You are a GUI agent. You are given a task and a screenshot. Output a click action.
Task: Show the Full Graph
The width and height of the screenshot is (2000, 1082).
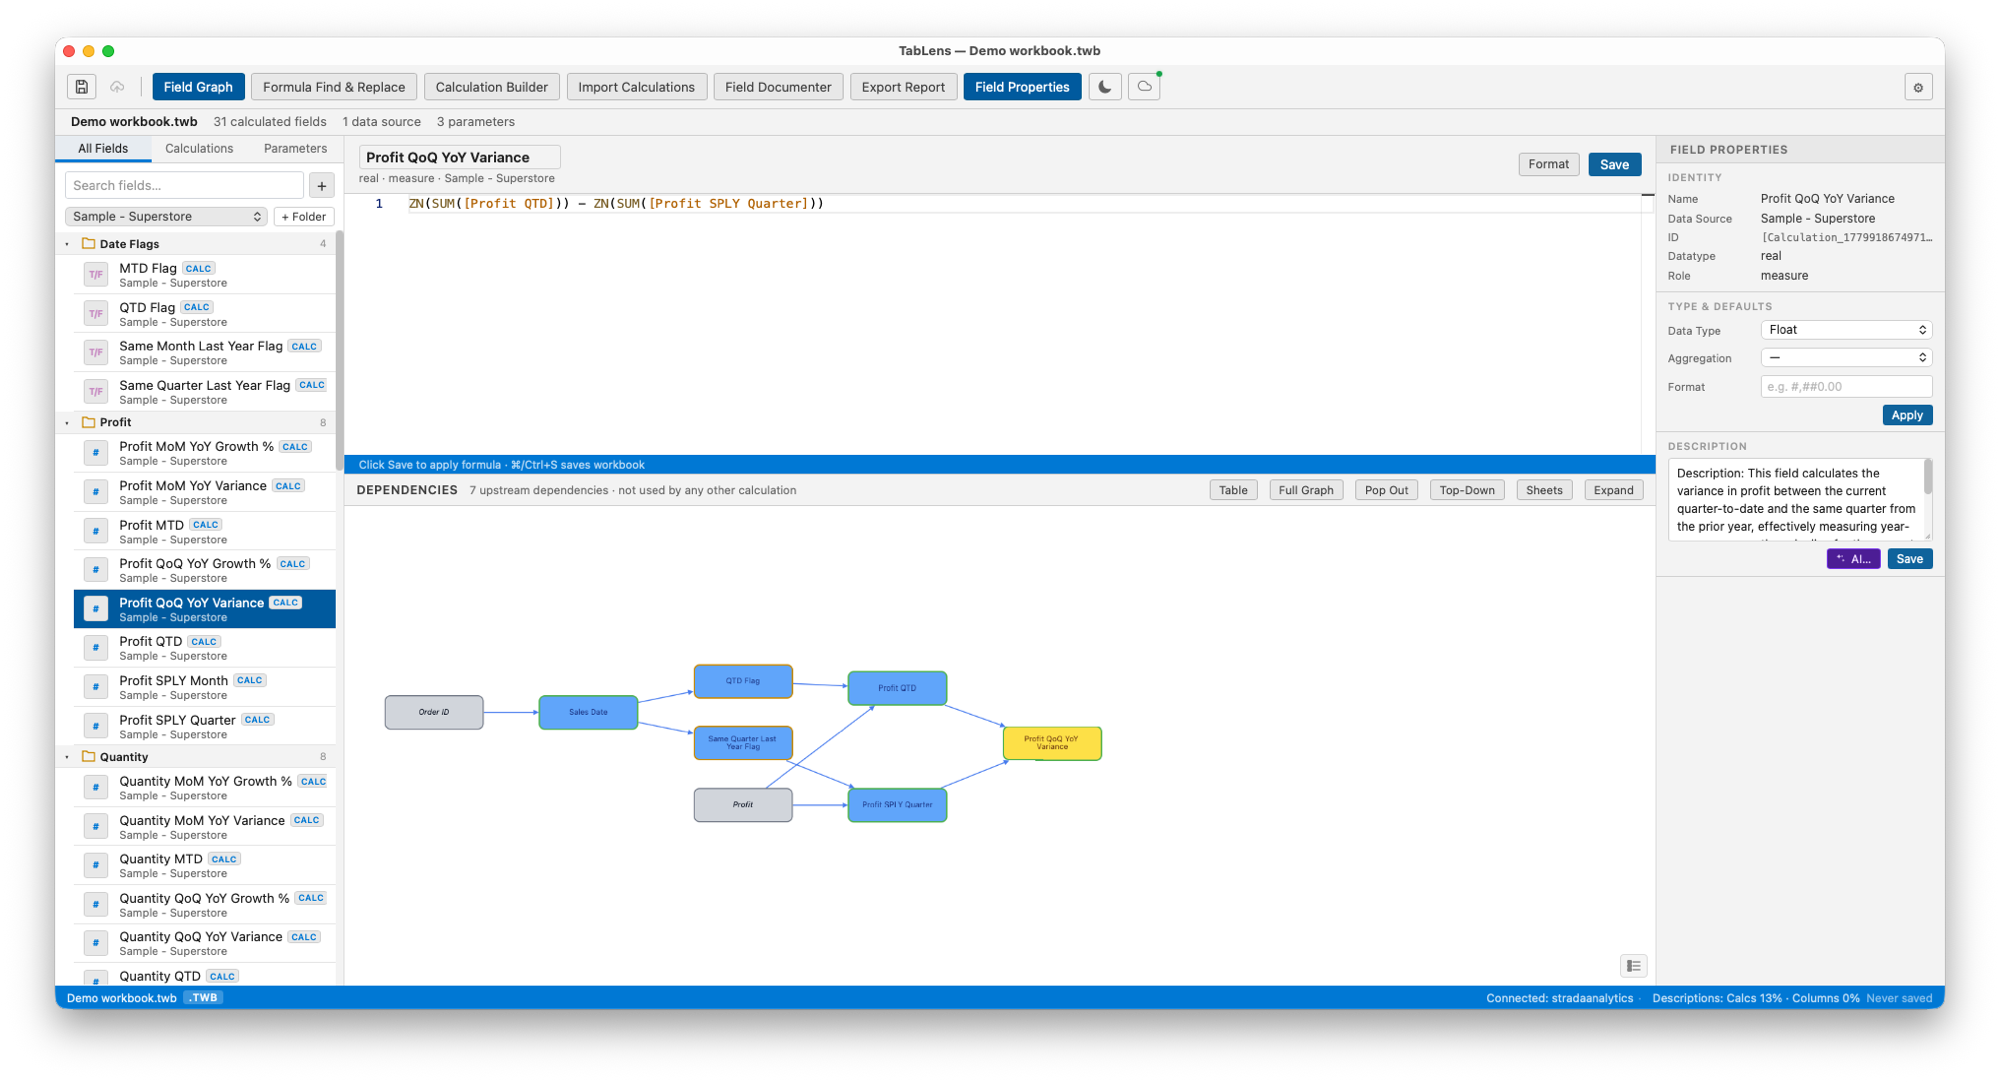click(1305, 490)
